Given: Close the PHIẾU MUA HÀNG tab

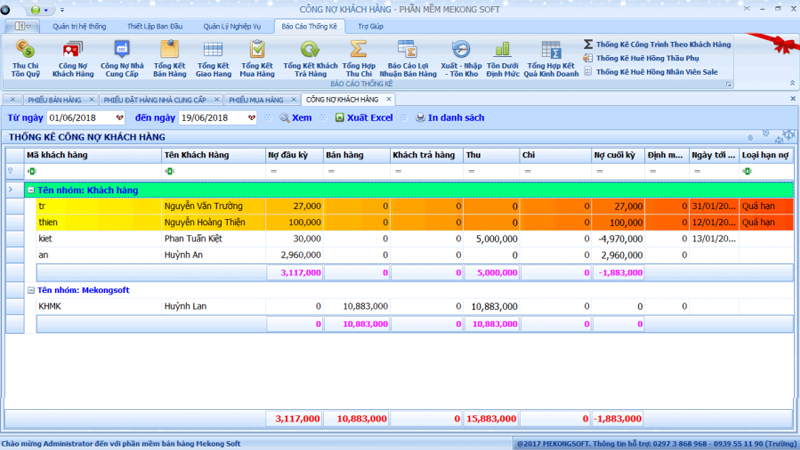Looking at the screenshot, I should [x=293, y=100].
